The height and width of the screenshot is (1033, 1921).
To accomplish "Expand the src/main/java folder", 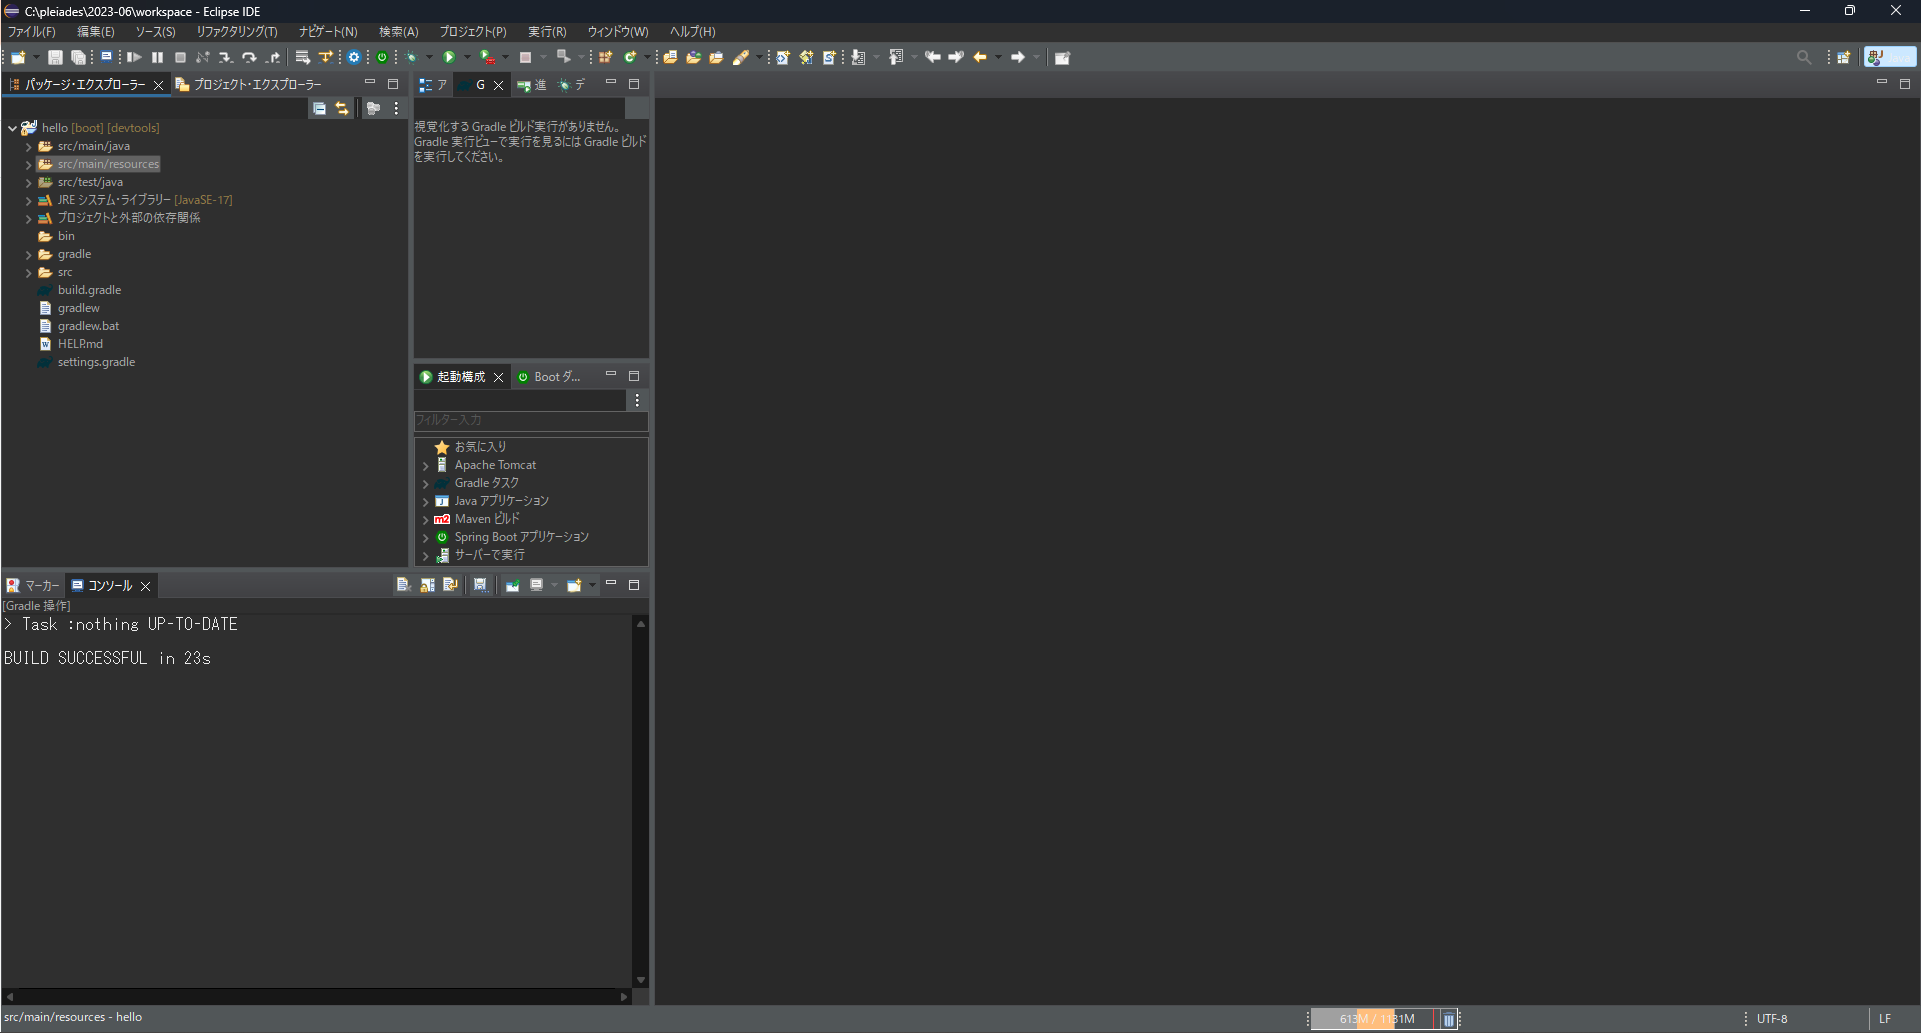I will (x=28, y=146).
